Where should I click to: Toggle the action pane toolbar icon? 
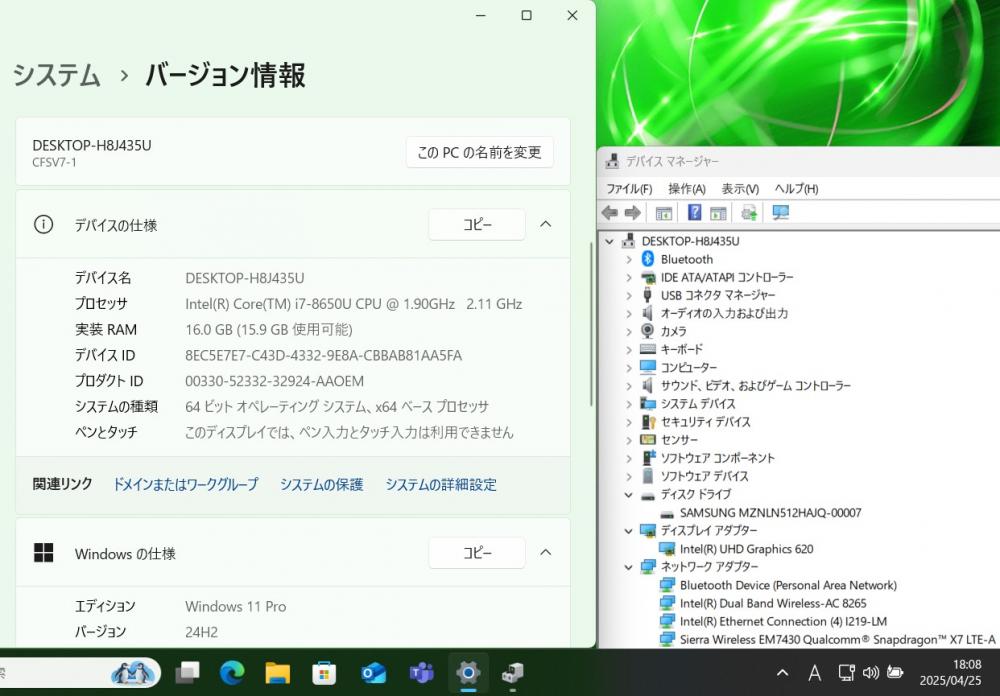click(718, 213)
